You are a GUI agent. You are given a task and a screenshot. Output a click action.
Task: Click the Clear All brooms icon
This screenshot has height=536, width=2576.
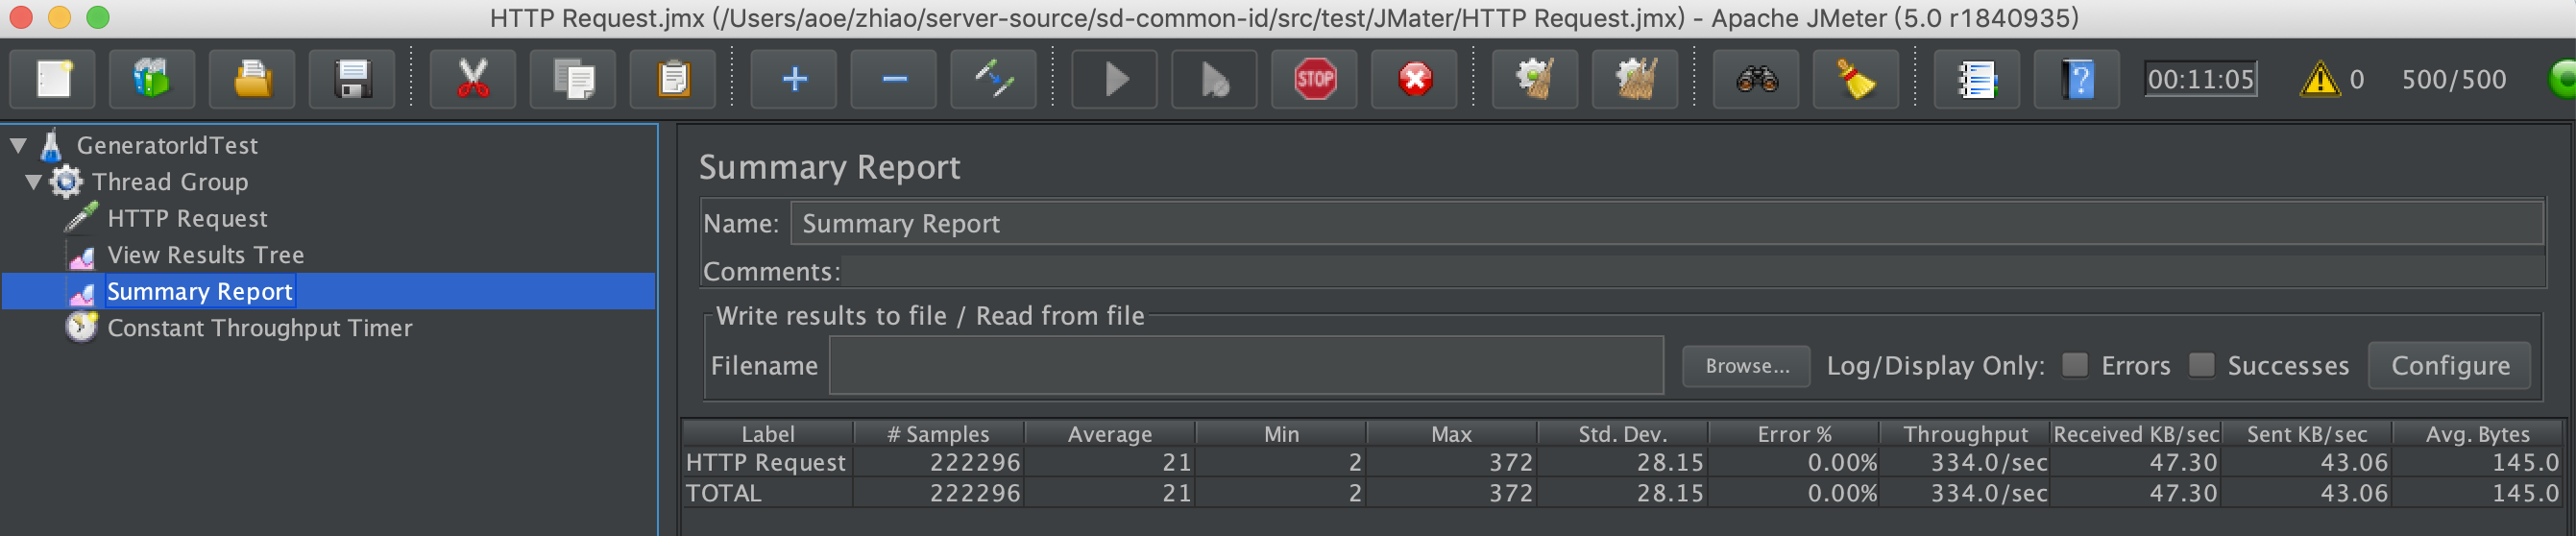(x=1636, y=79)
